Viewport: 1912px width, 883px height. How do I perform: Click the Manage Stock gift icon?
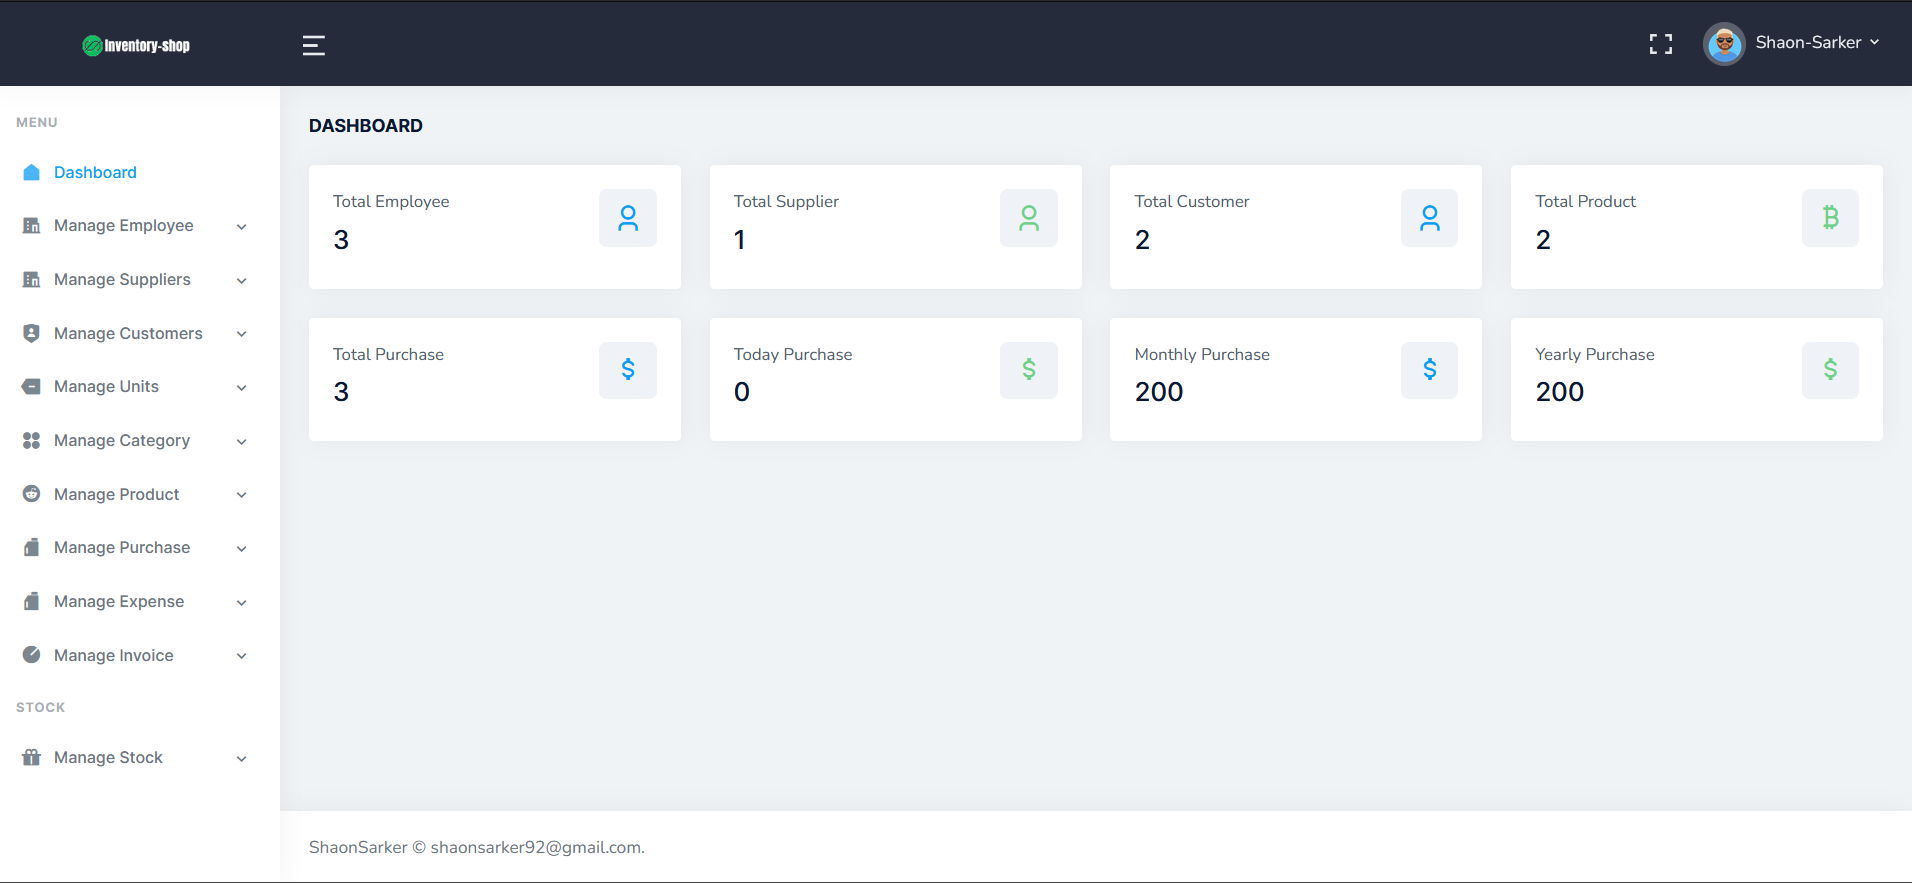[x=32, y=757]
